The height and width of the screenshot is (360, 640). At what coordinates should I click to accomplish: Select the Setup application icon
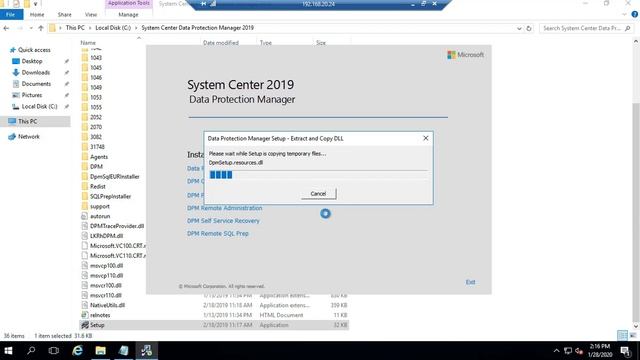pos(85,325)
